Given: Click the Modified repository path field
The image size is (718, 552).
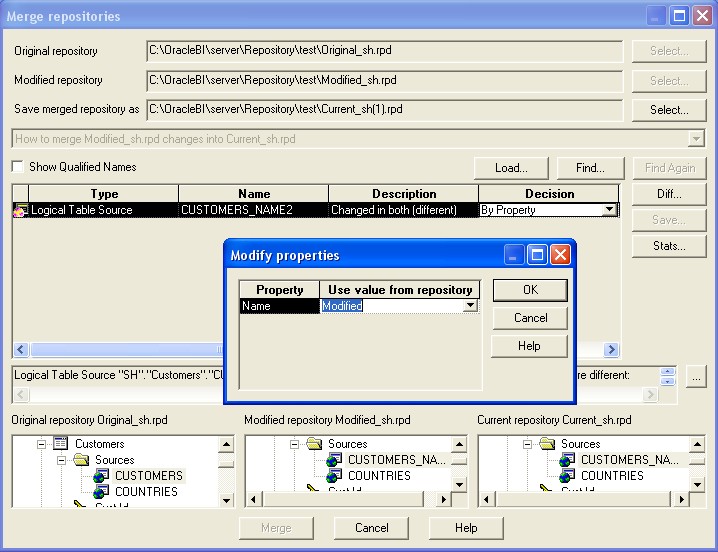Looking at the screenshot, I should pos(385,81).
